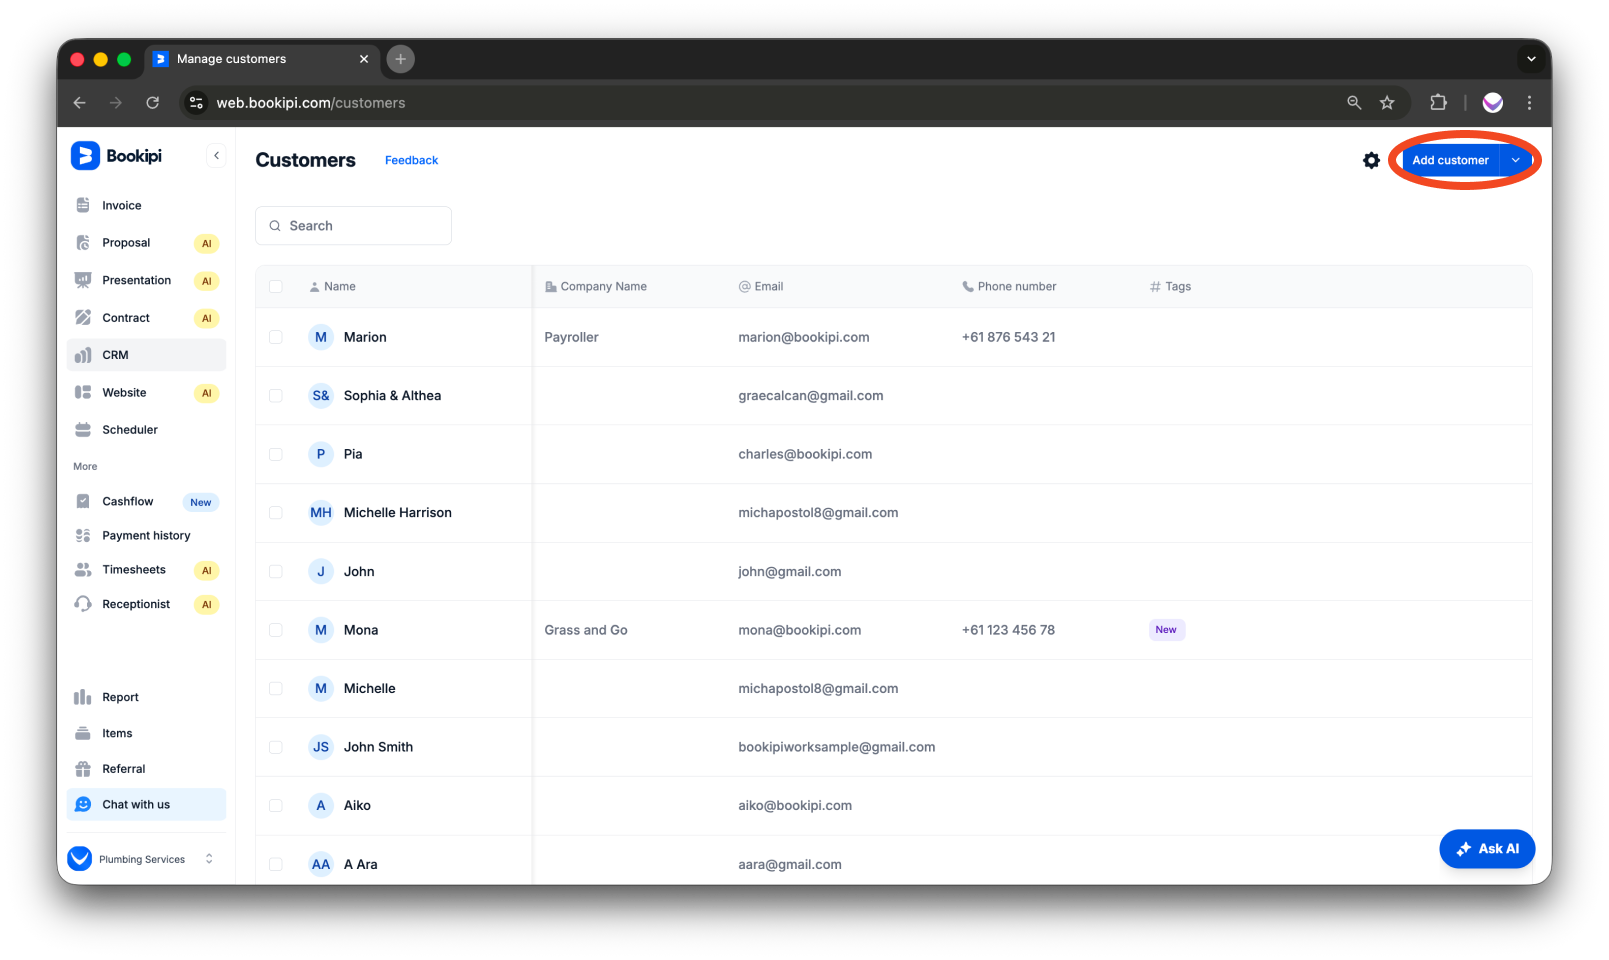Viewport: 1609px width, 960px height.
Task: Click the New tag on Mona's row
Action: tap(1166, 630)
